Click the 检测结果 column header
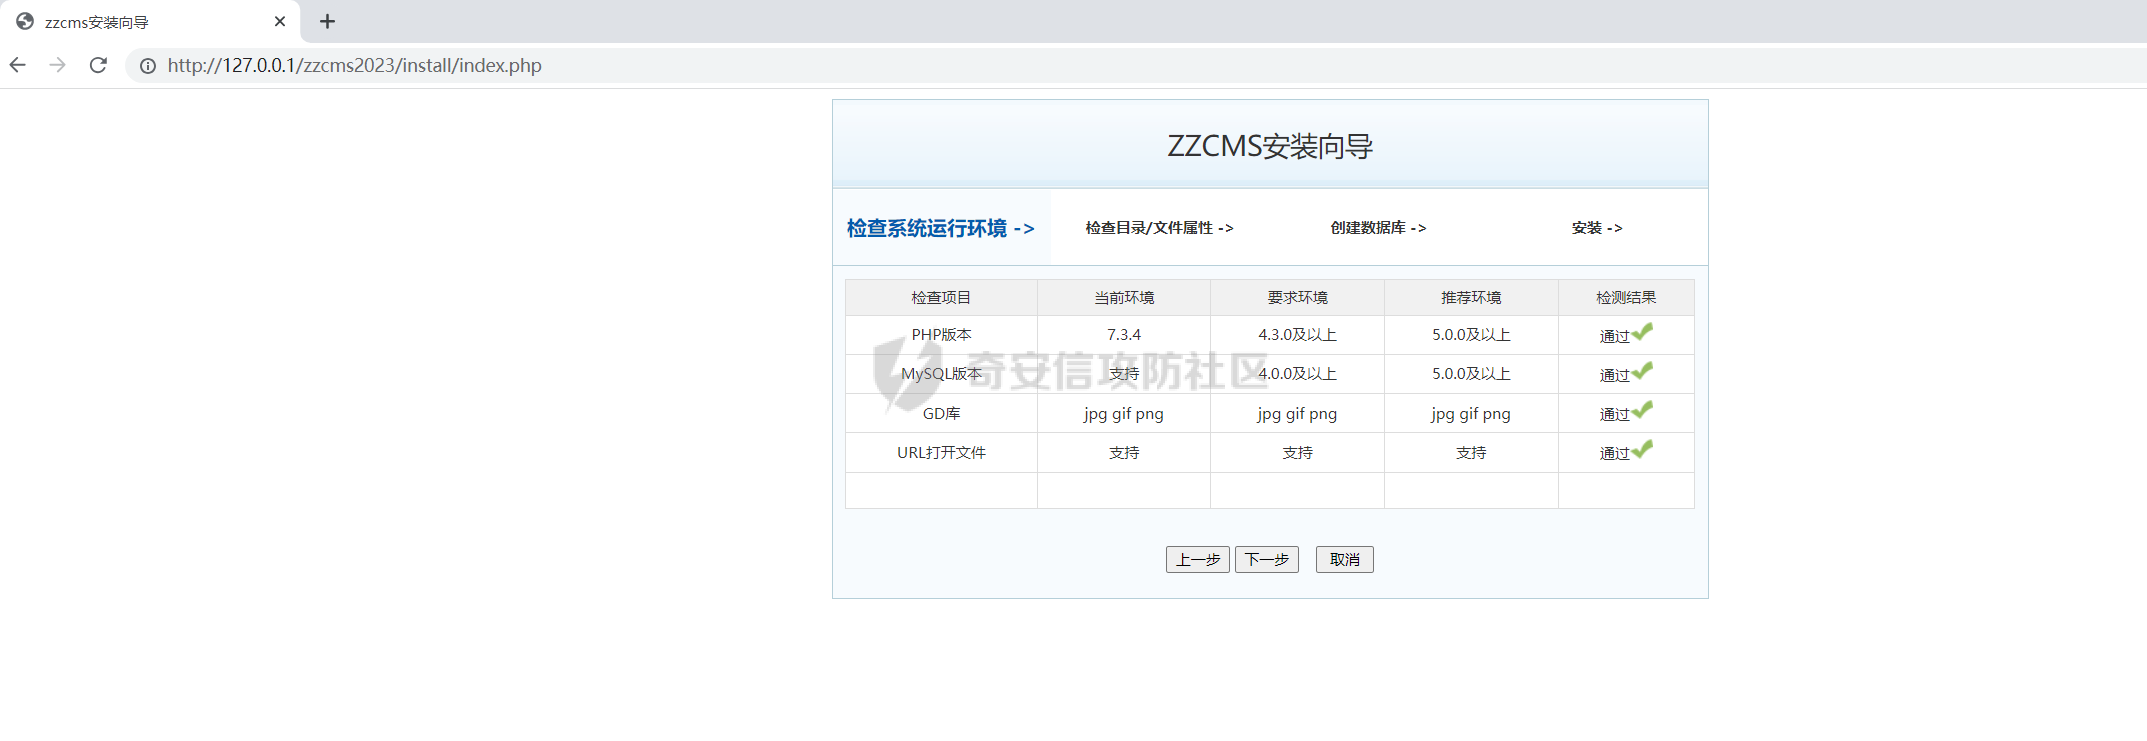 1626,298
